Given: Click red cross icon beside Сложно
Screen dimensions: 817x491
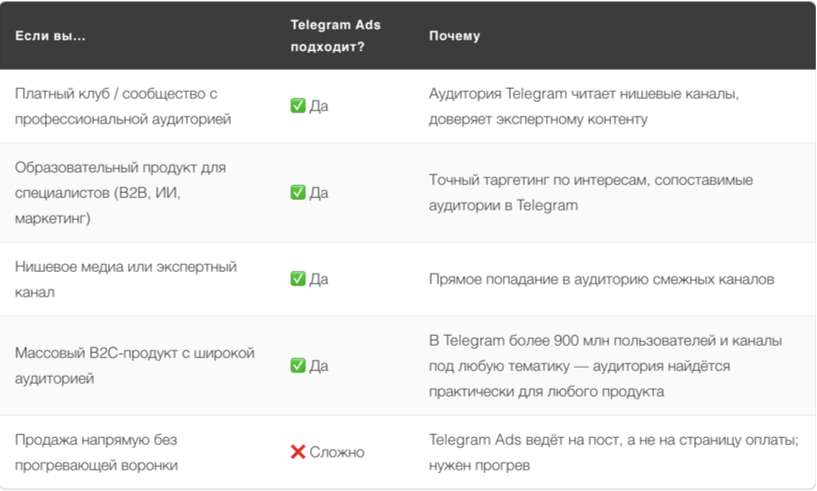Looking at the screenshot, I should pos(298,452).
